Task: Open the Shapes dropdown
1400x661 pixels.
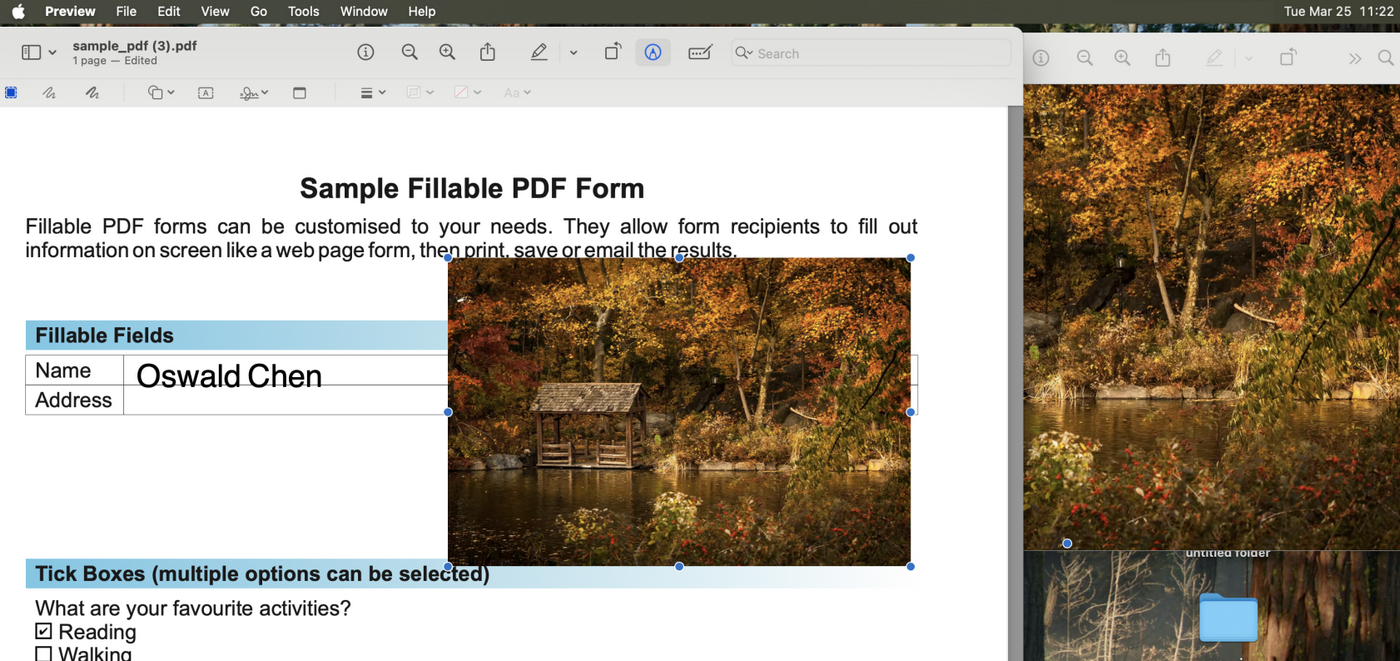Action: pos(160,92)
